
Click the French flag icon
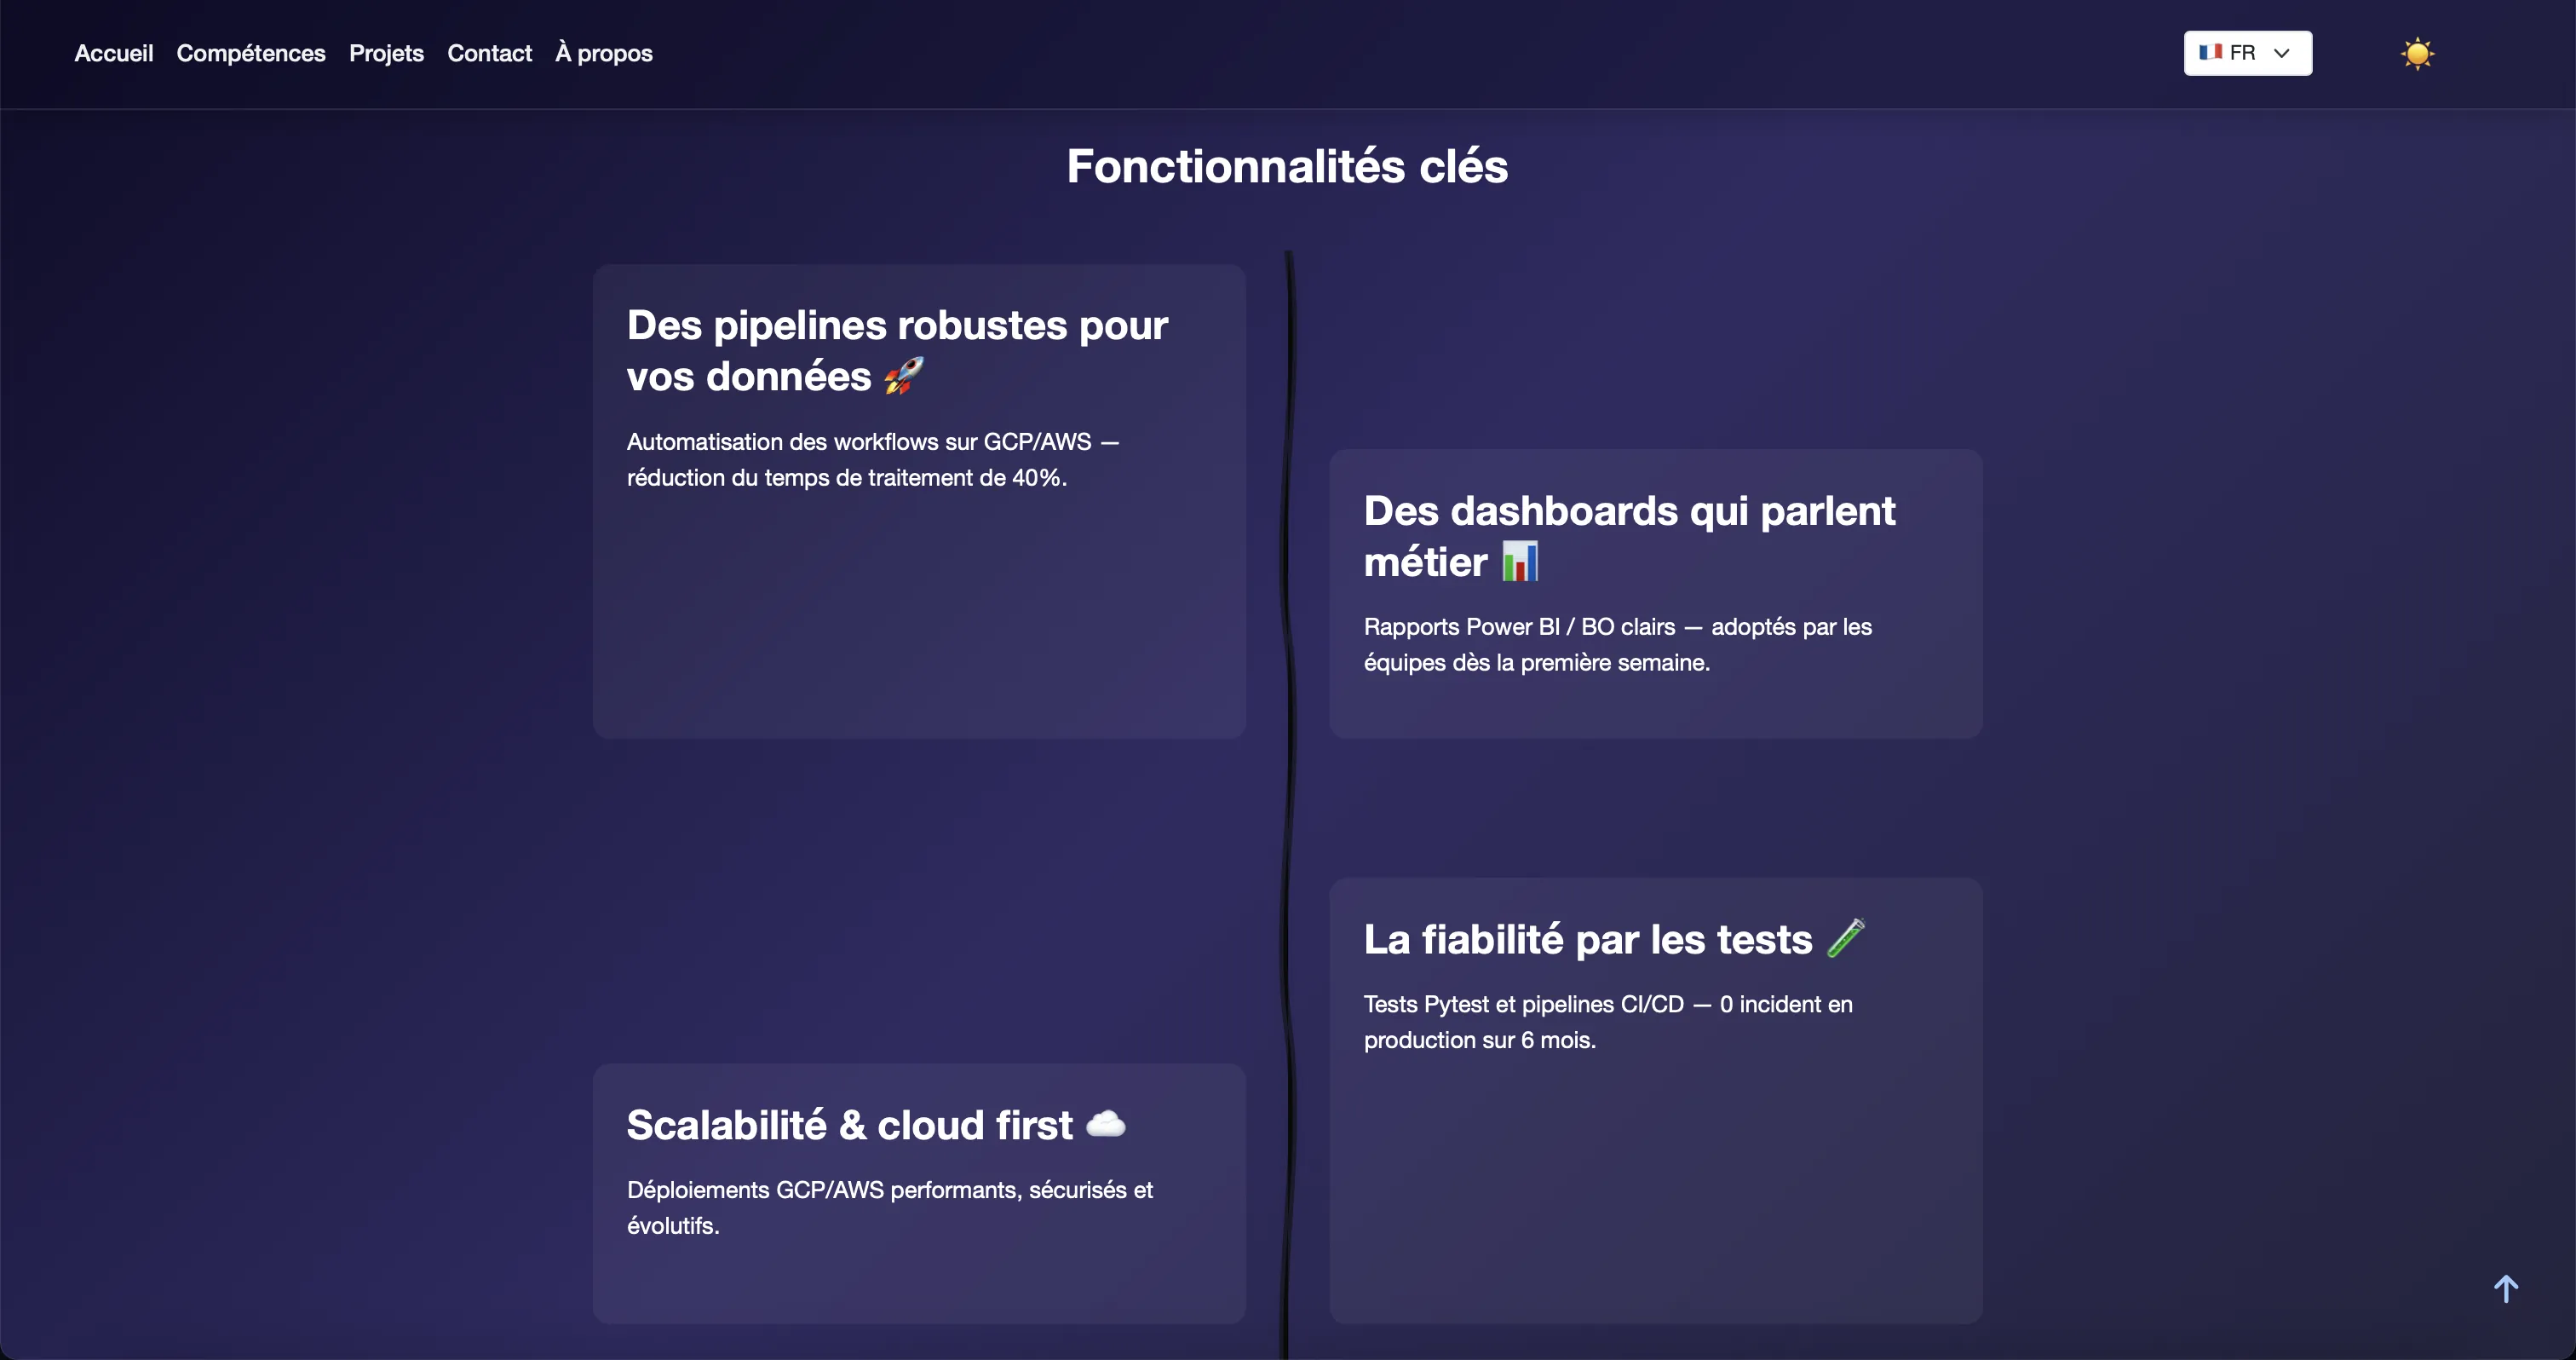click(2210, 52)
